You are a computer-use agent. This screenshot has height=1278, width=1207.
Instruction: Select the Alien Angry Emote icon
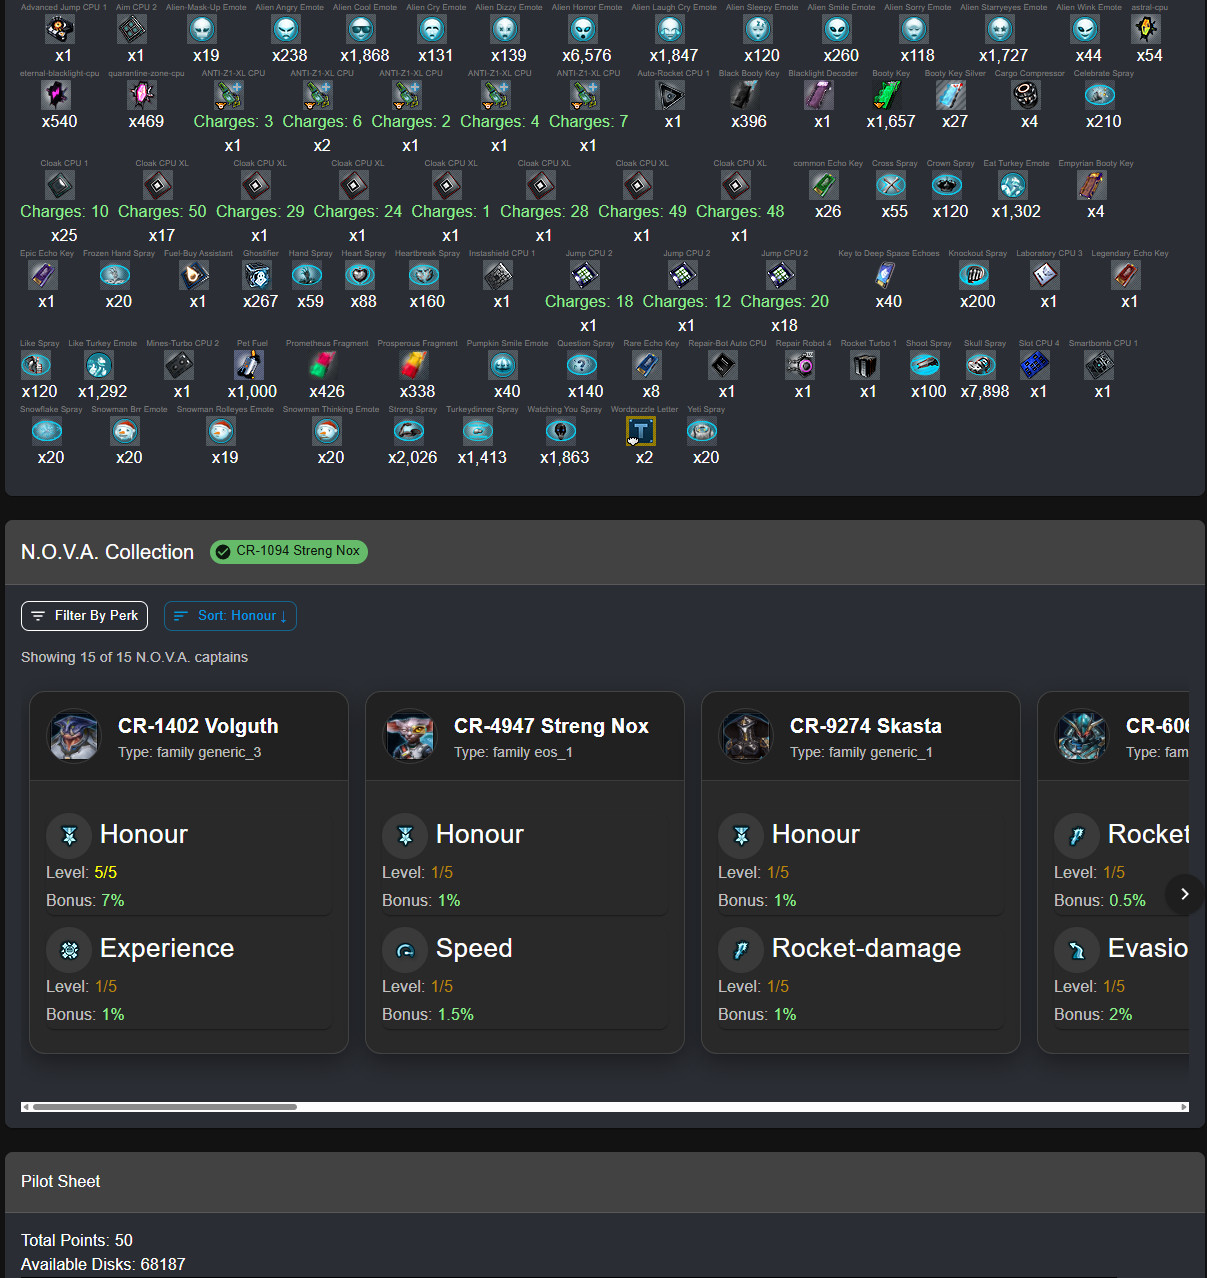[287, 30]
